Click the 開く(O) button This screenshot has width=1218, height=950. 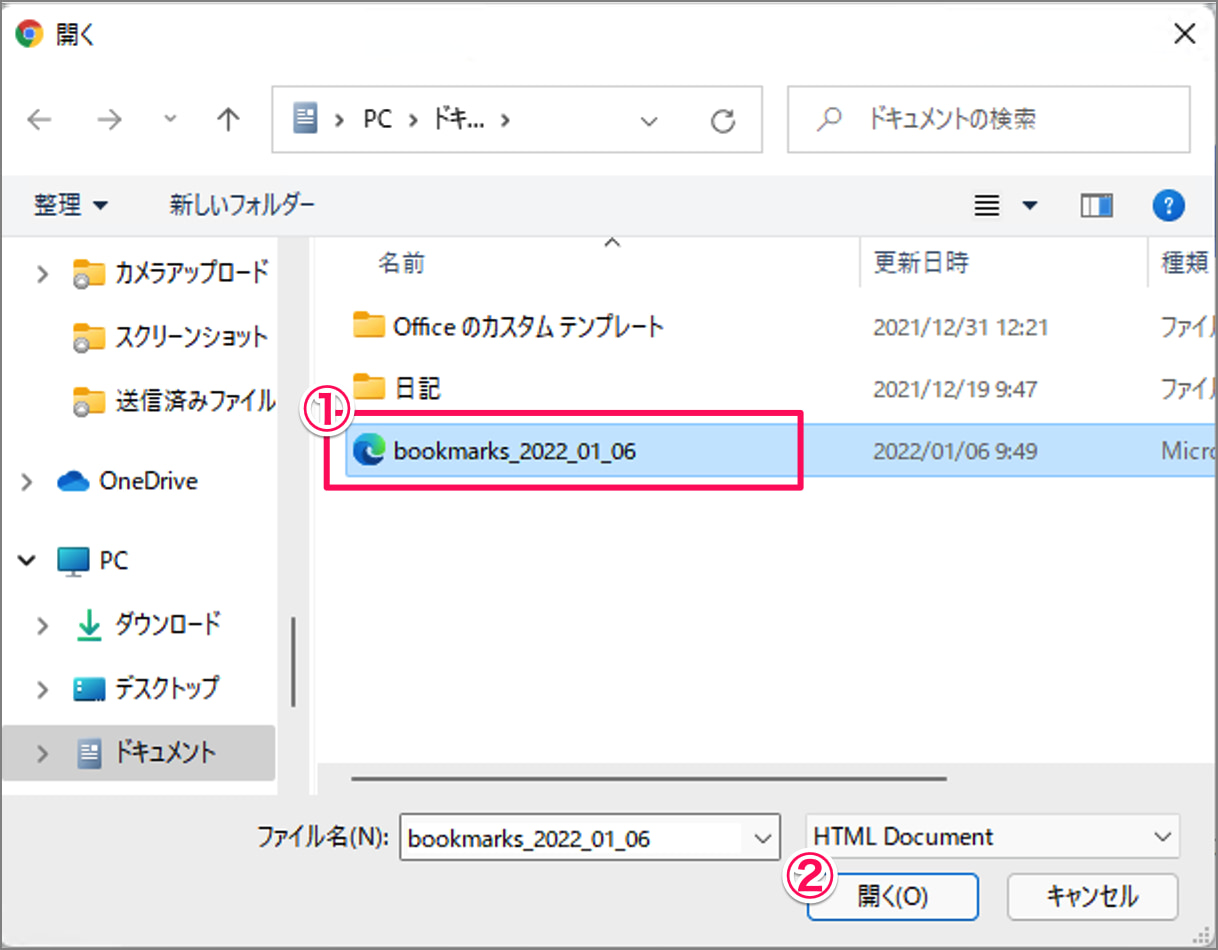[892, 897]
